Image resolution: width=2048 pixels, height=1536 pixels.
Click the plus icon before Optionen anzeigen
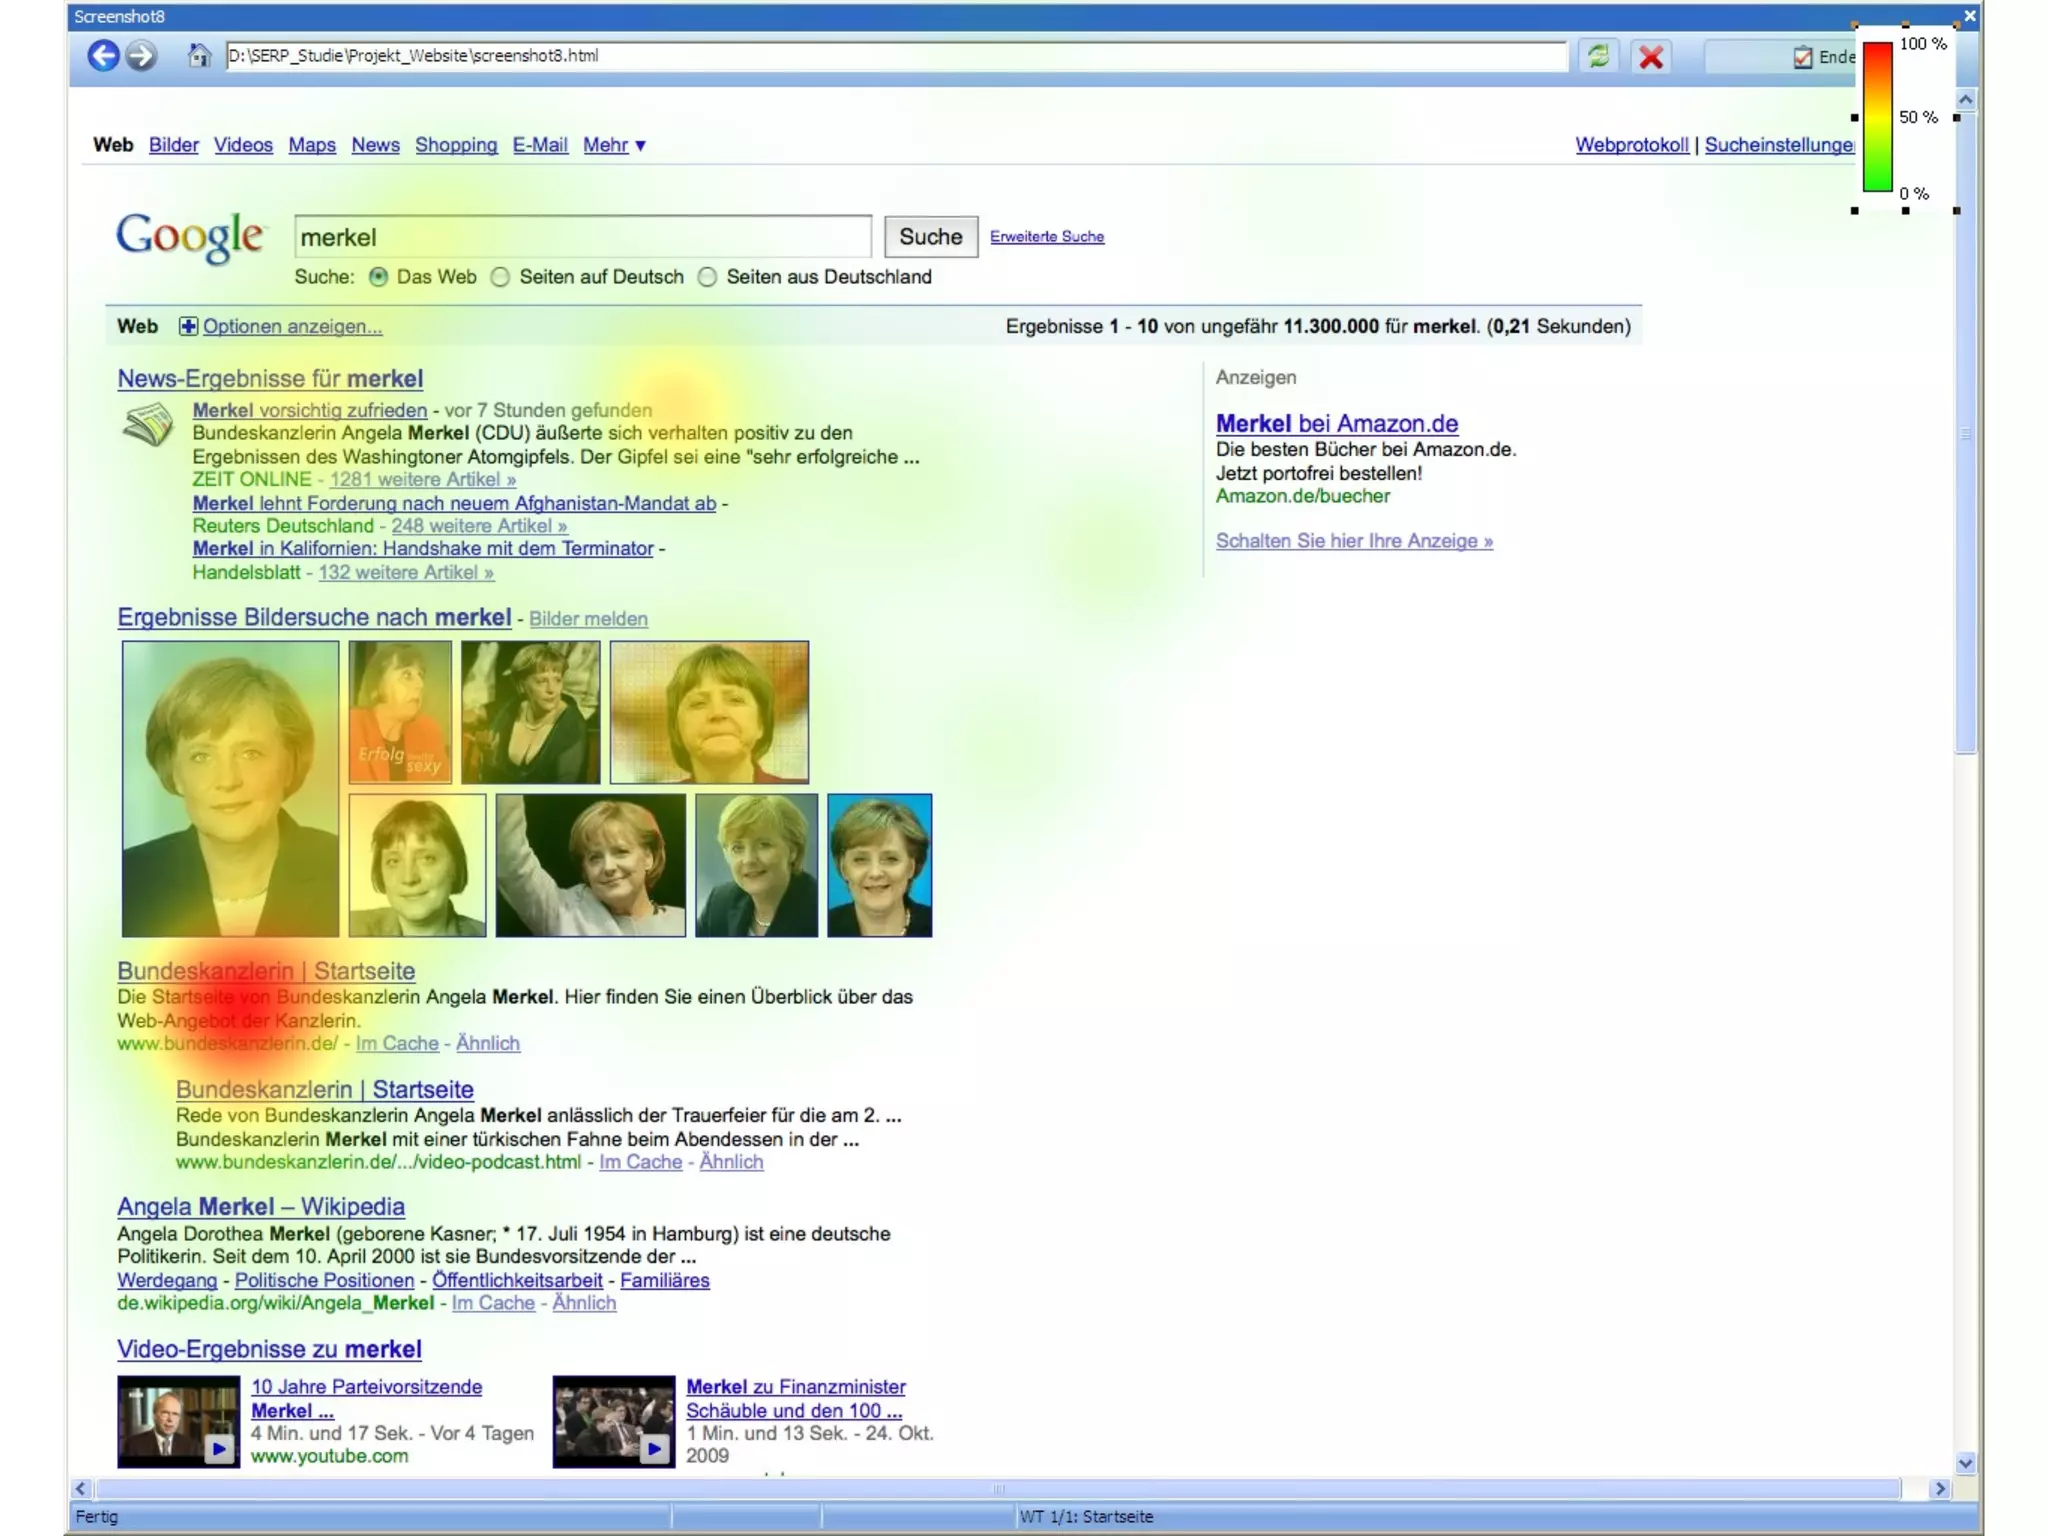click(187, 326)
